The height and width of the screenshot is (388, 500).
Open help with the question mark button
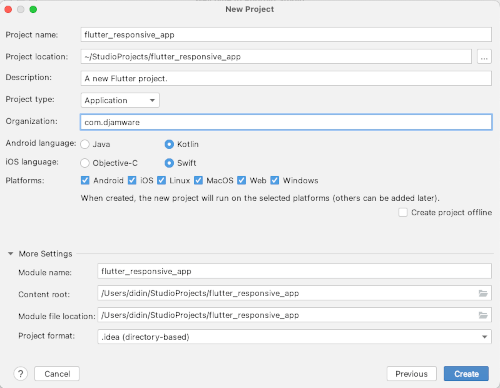[20, 374]
